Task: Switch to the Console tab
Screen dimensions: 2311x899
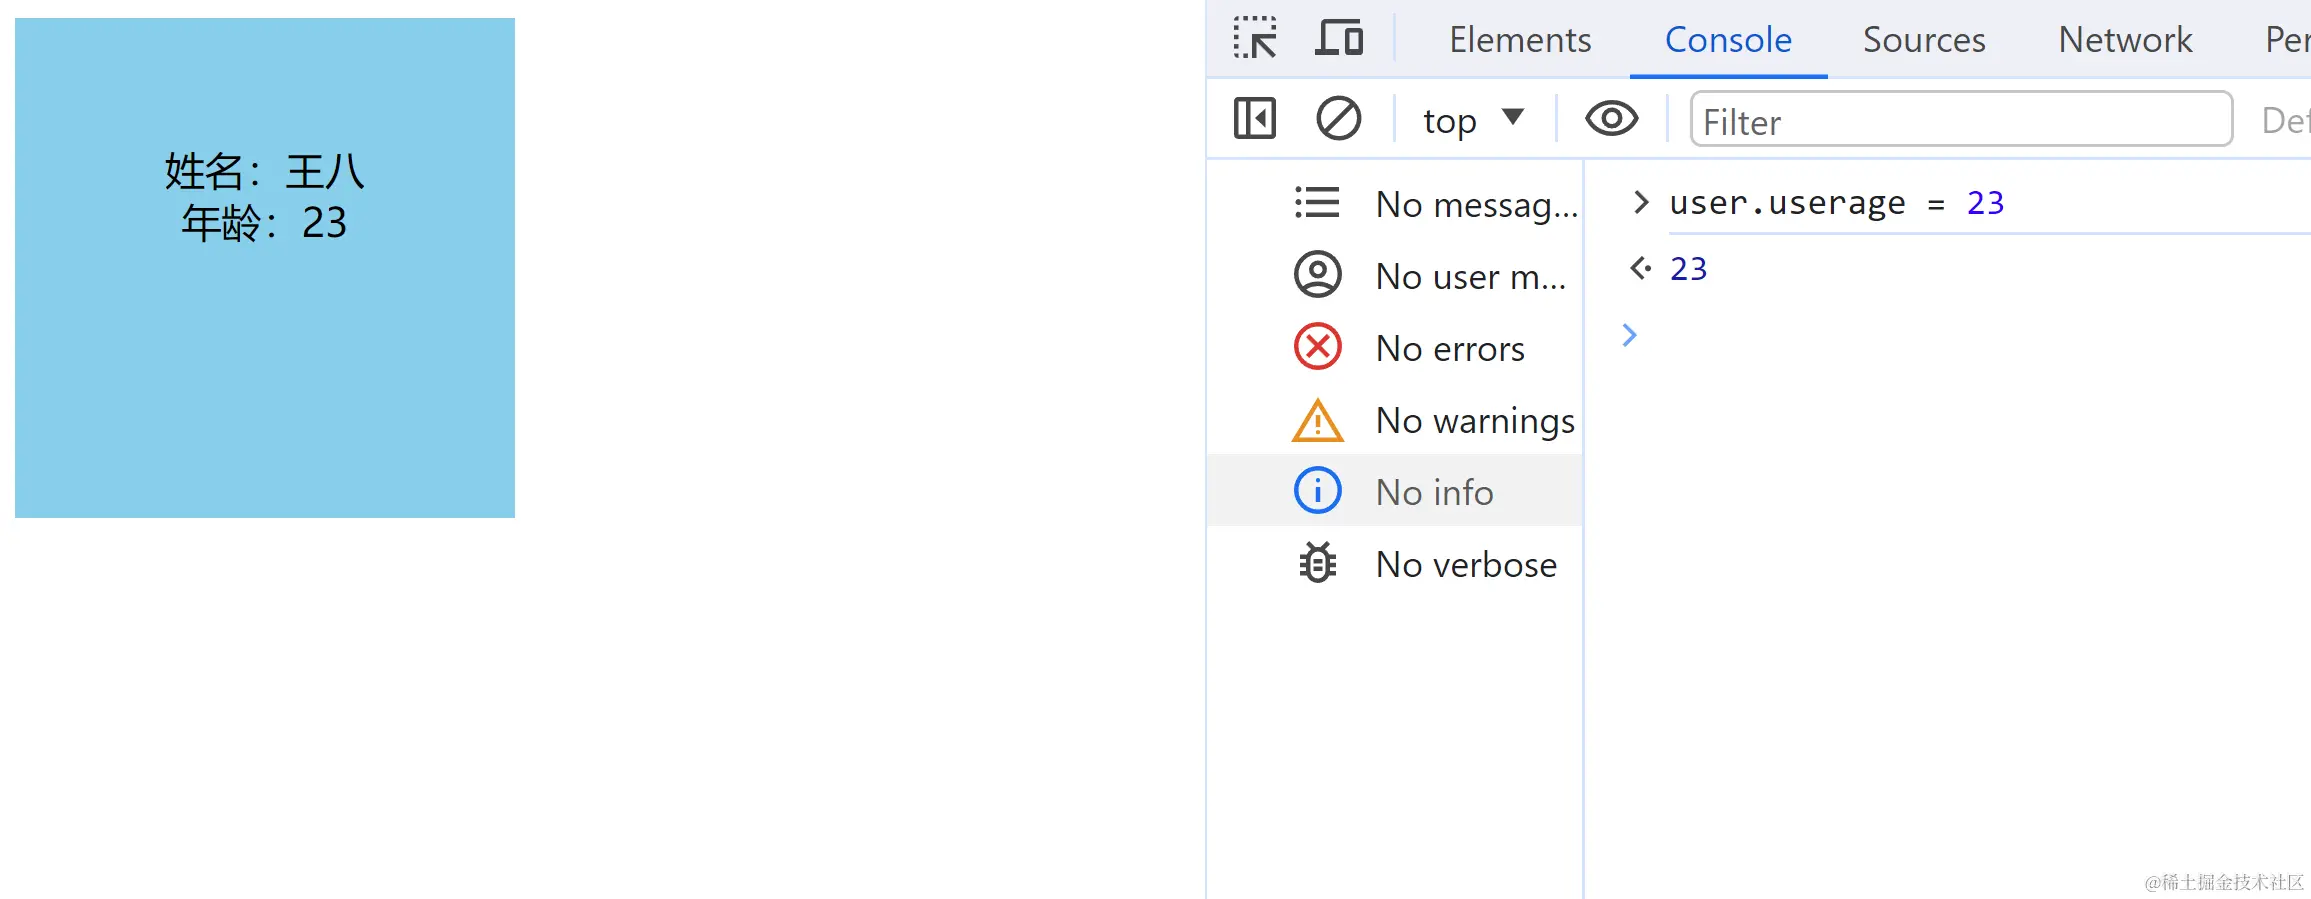Action: [1728, 40]
